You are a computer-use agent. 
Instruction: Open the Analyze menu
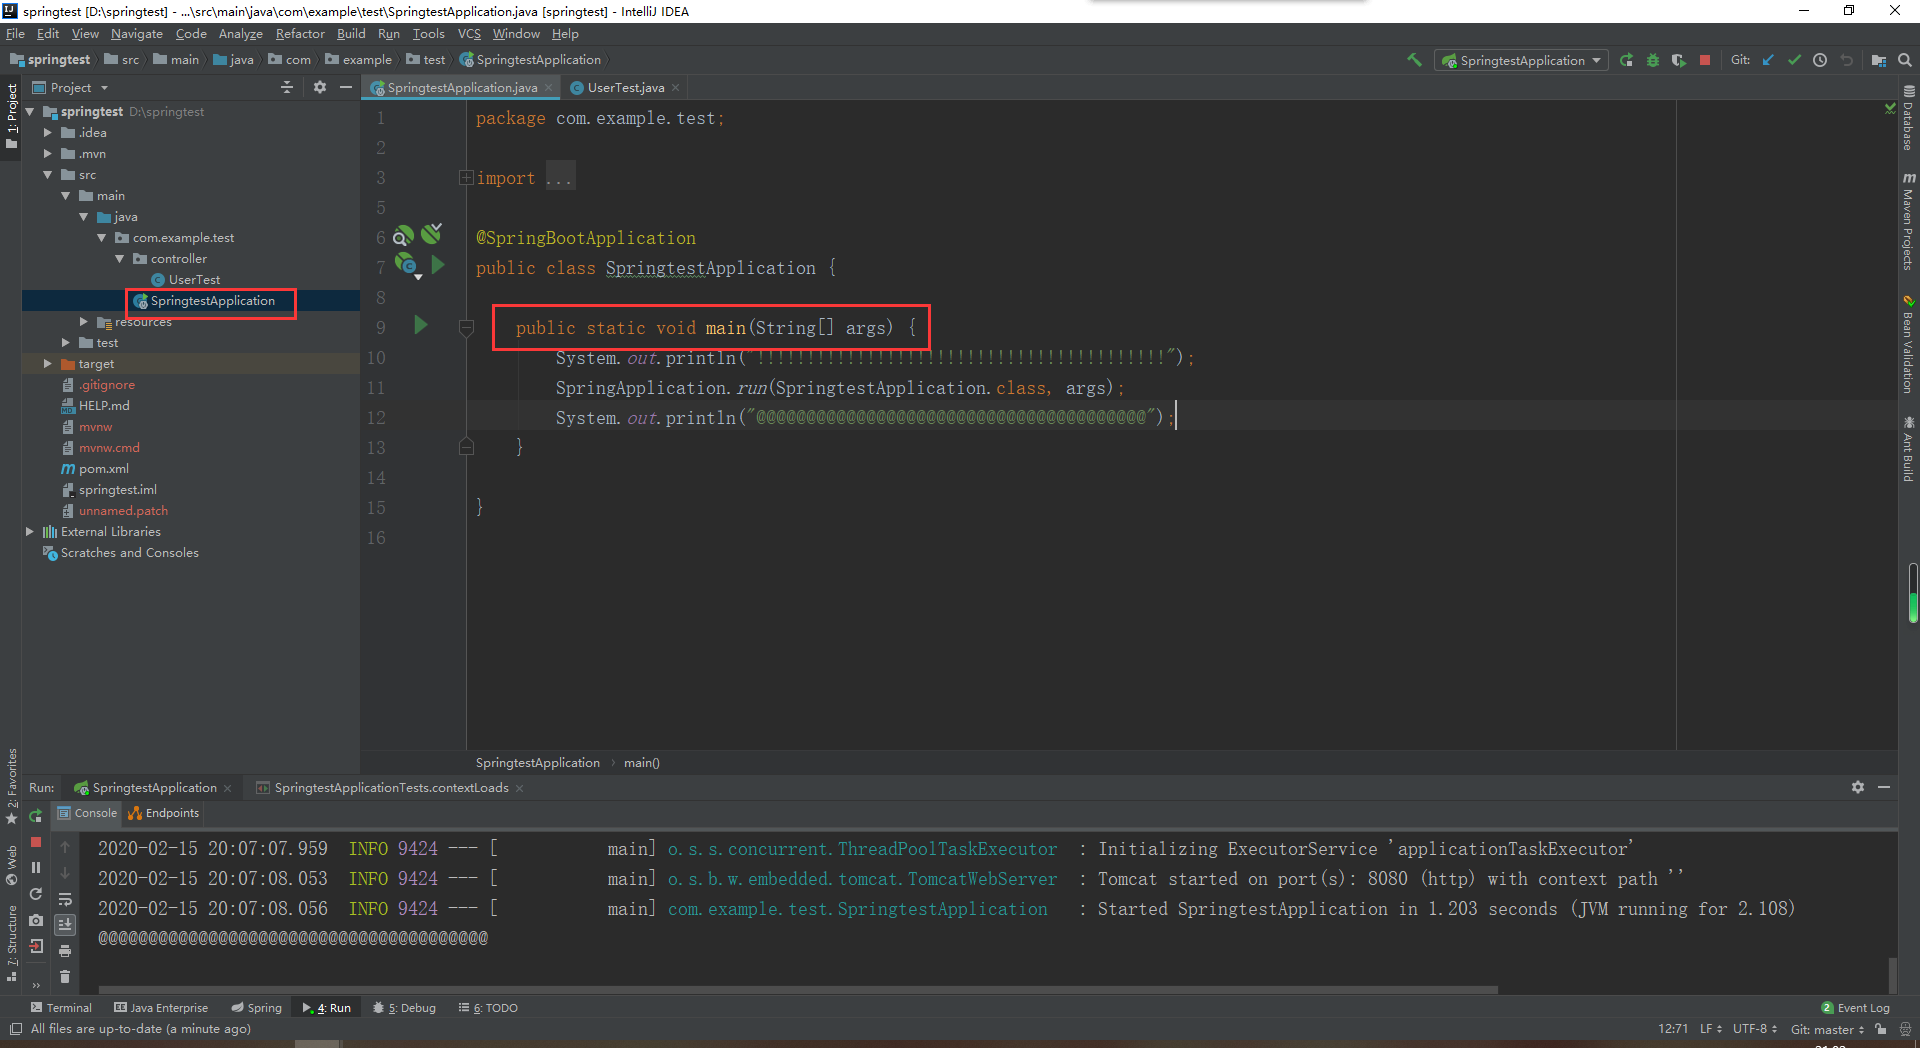[240, 34]
